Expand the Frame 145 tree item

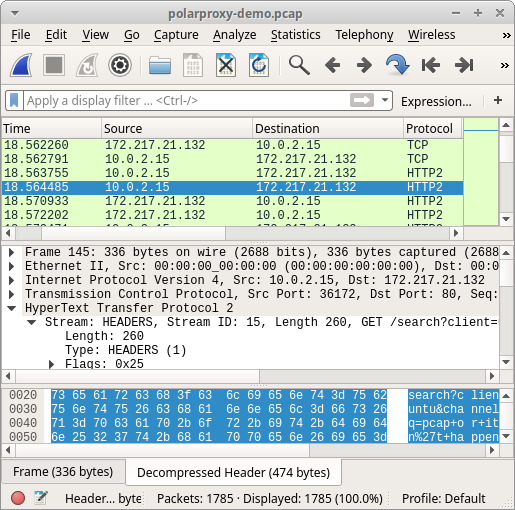coord(11,252)
